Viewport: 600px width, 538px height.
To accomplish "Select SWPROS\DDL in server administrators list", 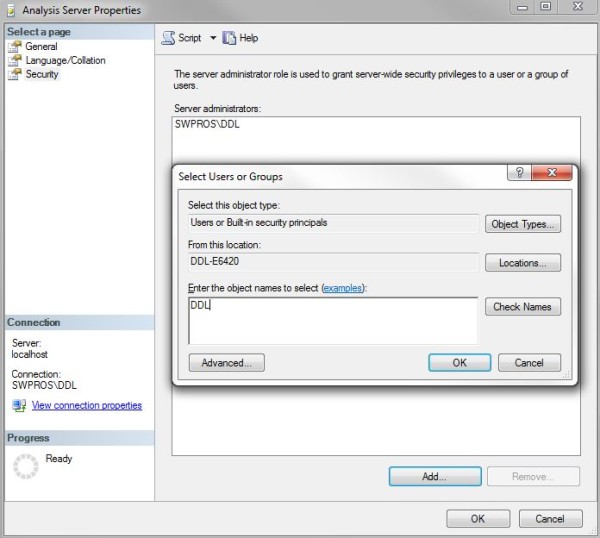I will click(207, 124).
